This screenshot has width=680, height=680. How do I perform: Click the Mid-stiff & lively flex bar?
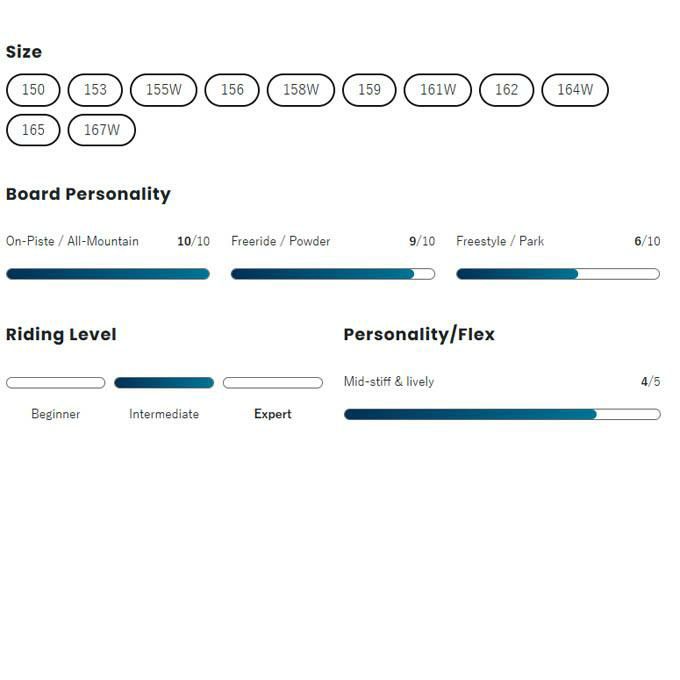(502, 414)
